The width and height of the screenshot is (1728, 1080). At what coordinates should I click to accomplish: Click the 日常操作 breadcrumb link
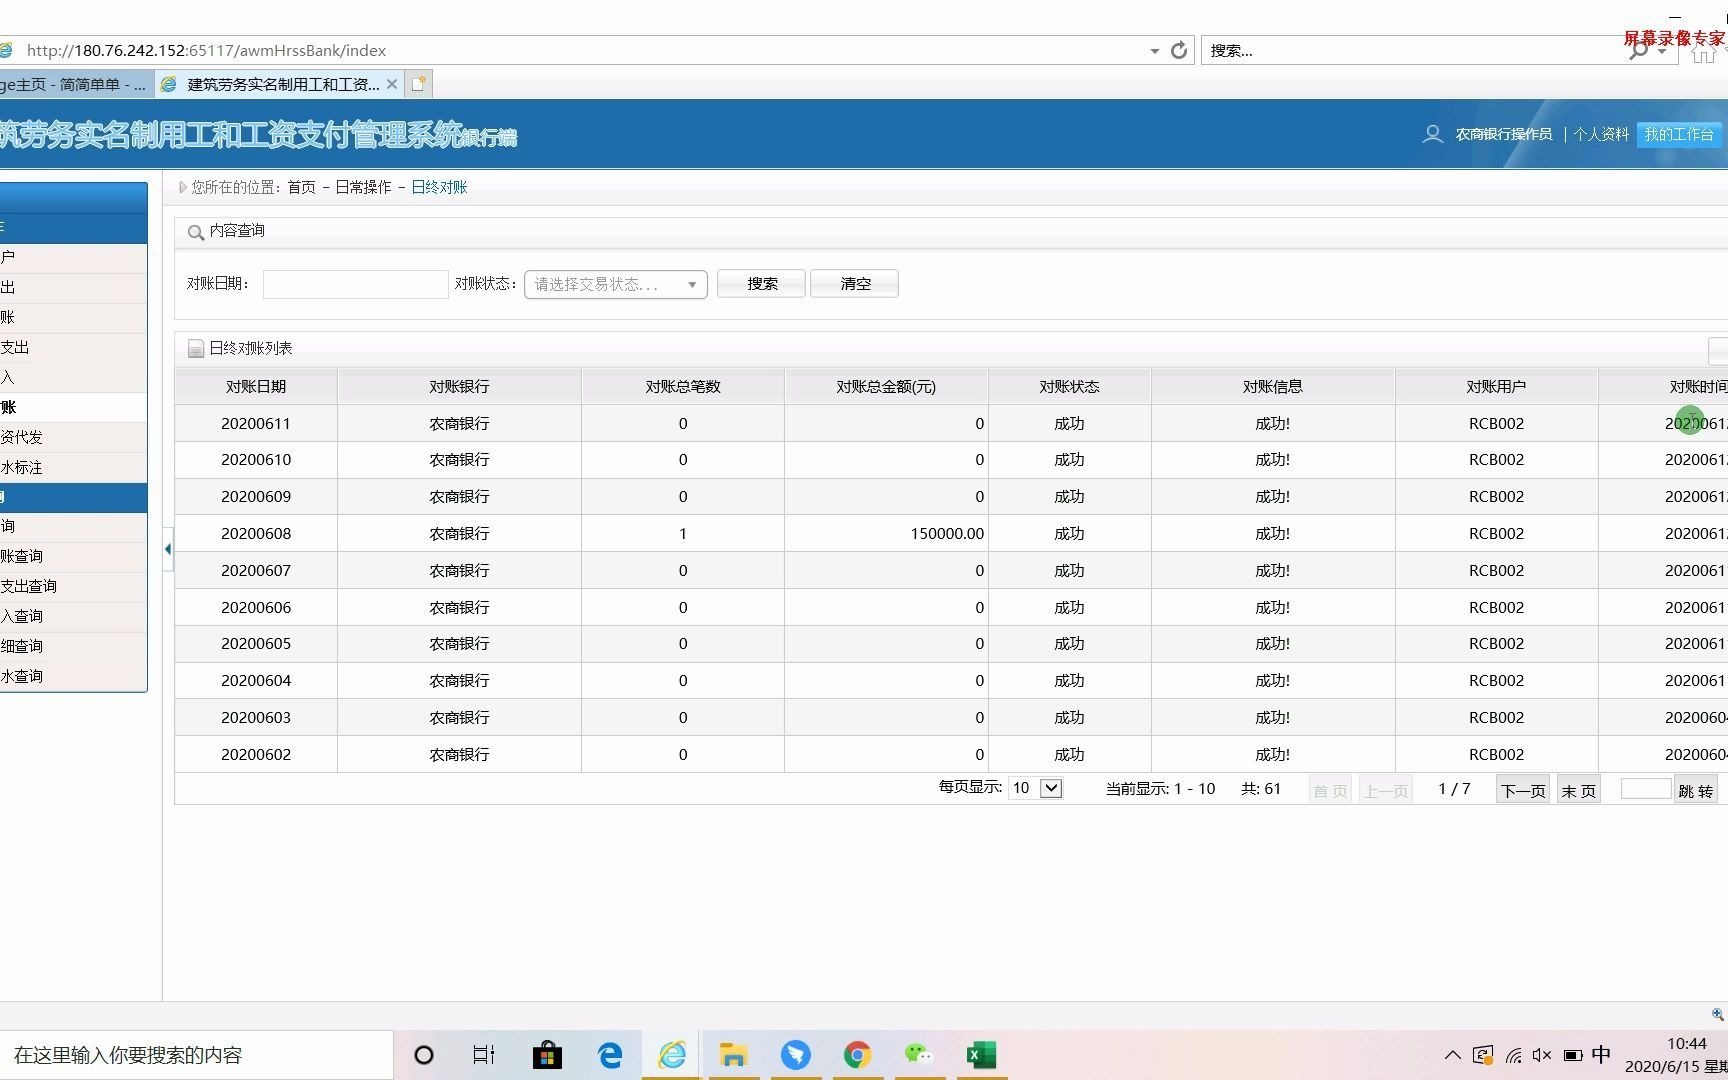363,187
